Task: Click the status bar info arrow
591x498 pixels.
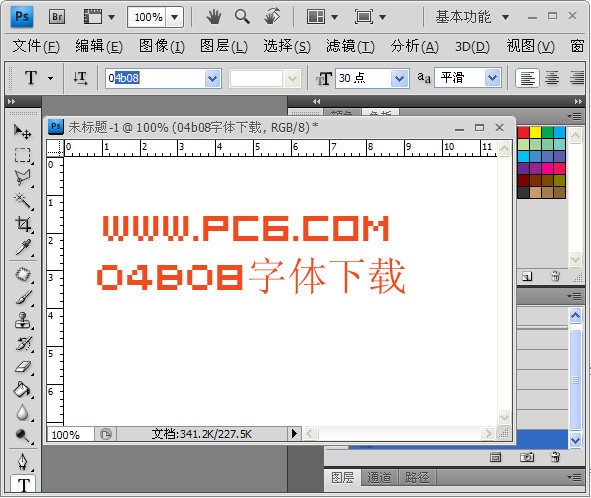Action: tap(294, 434)
